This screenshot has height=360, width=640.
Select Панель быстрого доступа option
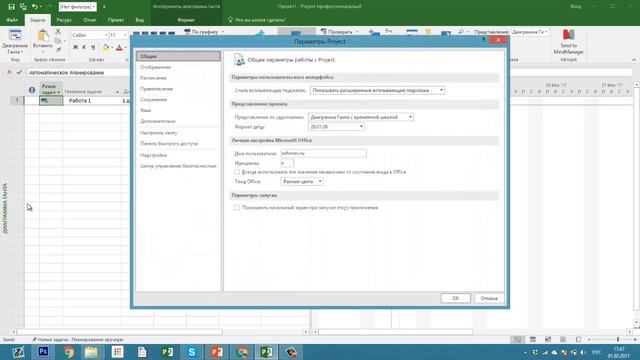point(178,143)
